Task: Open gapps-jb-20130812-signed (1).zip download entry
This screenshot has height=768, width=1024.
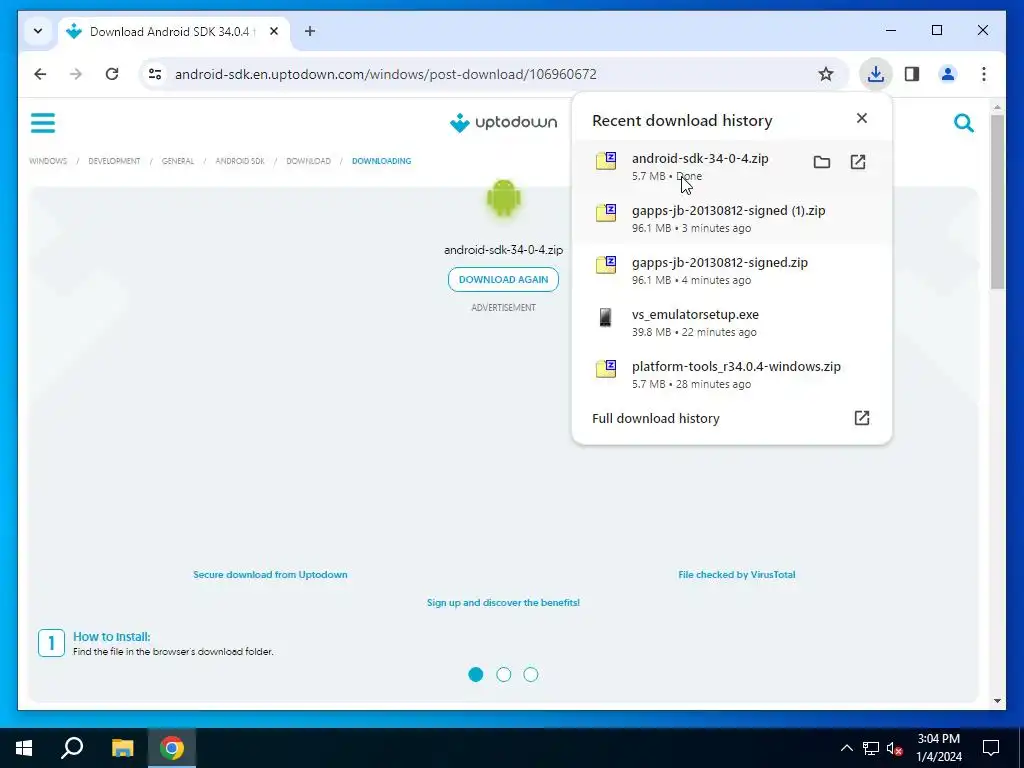Action: click(x=731, y=218)
